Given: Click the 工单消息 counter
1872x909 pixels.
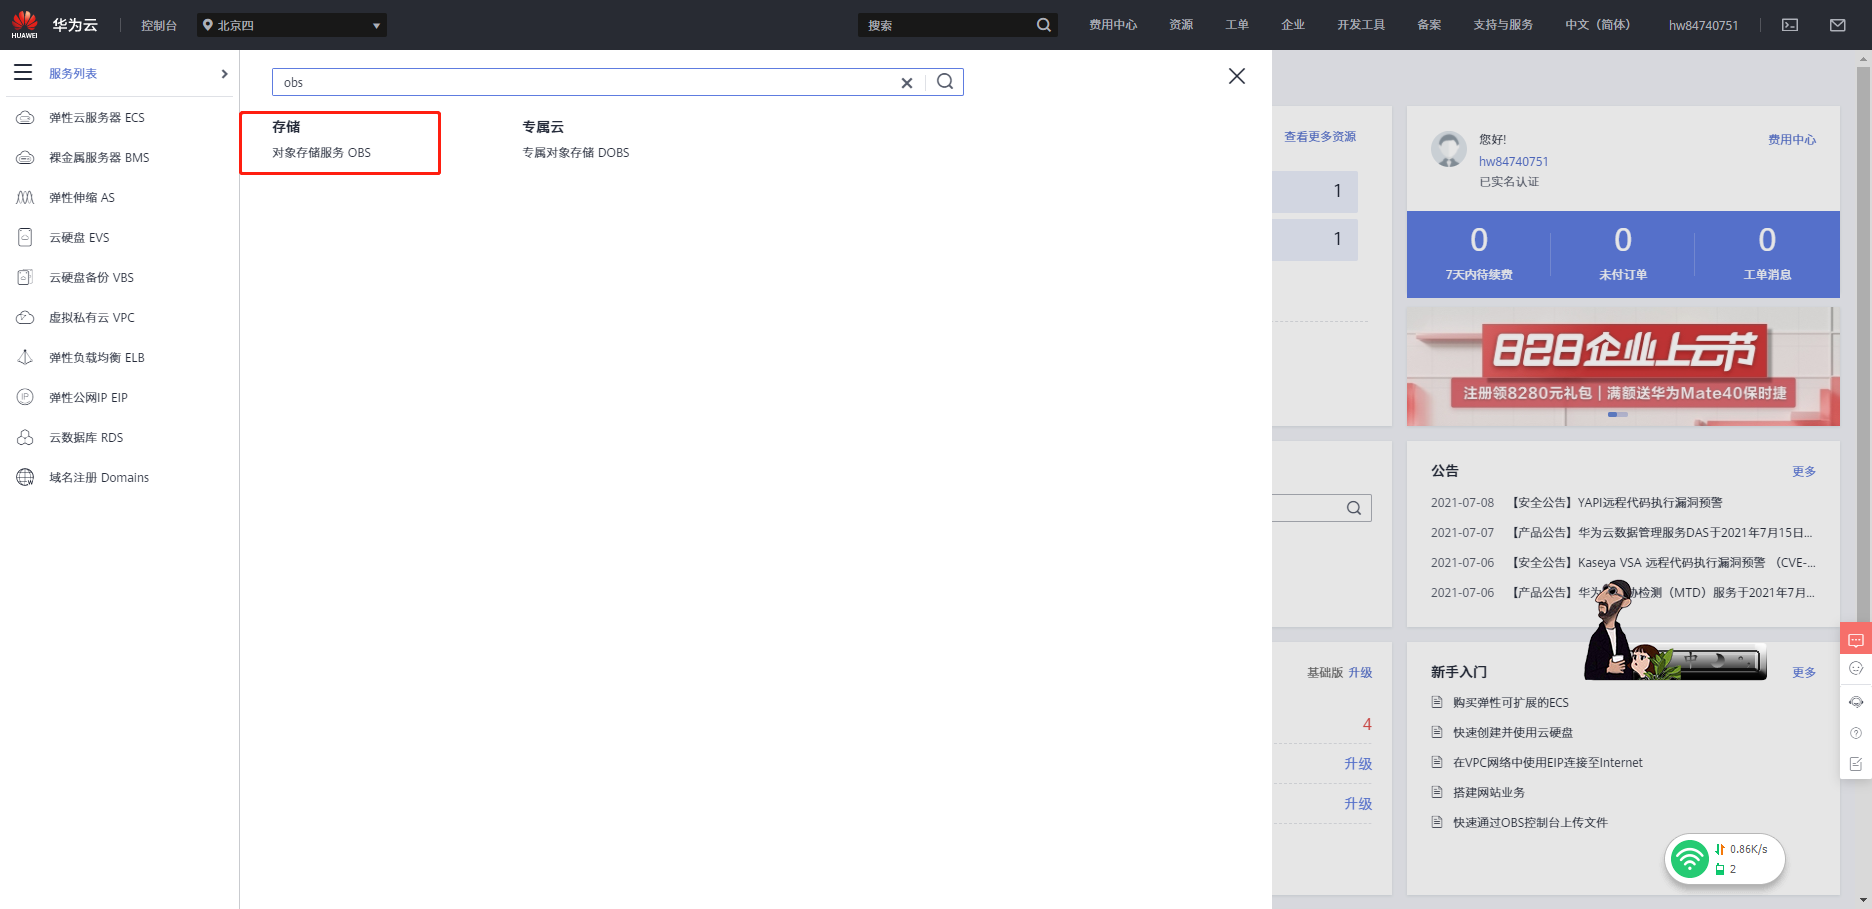Looking at the screenshot, I should click(1767, 254).
